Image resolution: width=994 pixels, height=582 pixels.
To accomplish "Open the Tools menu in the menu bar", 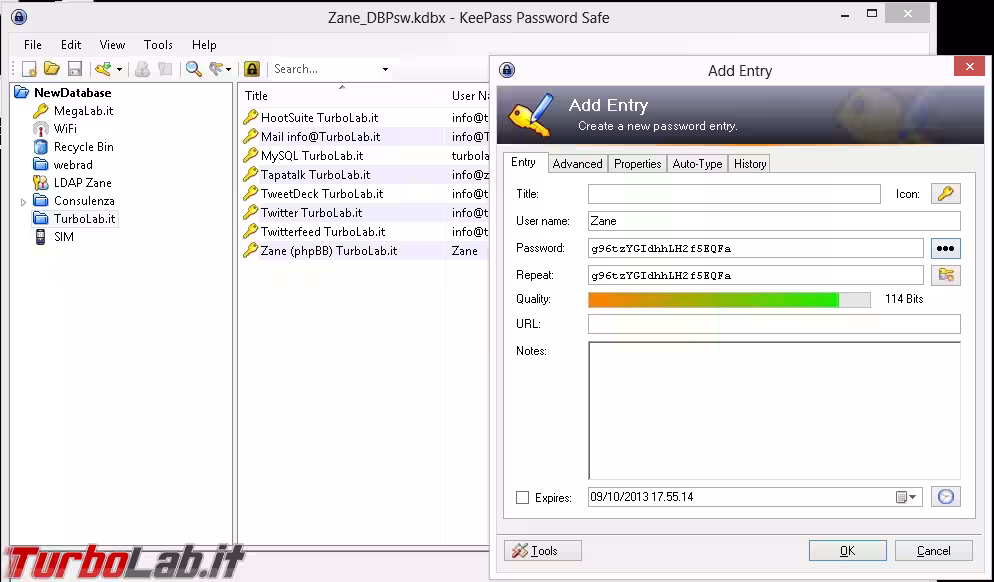I will click(157, 44).
